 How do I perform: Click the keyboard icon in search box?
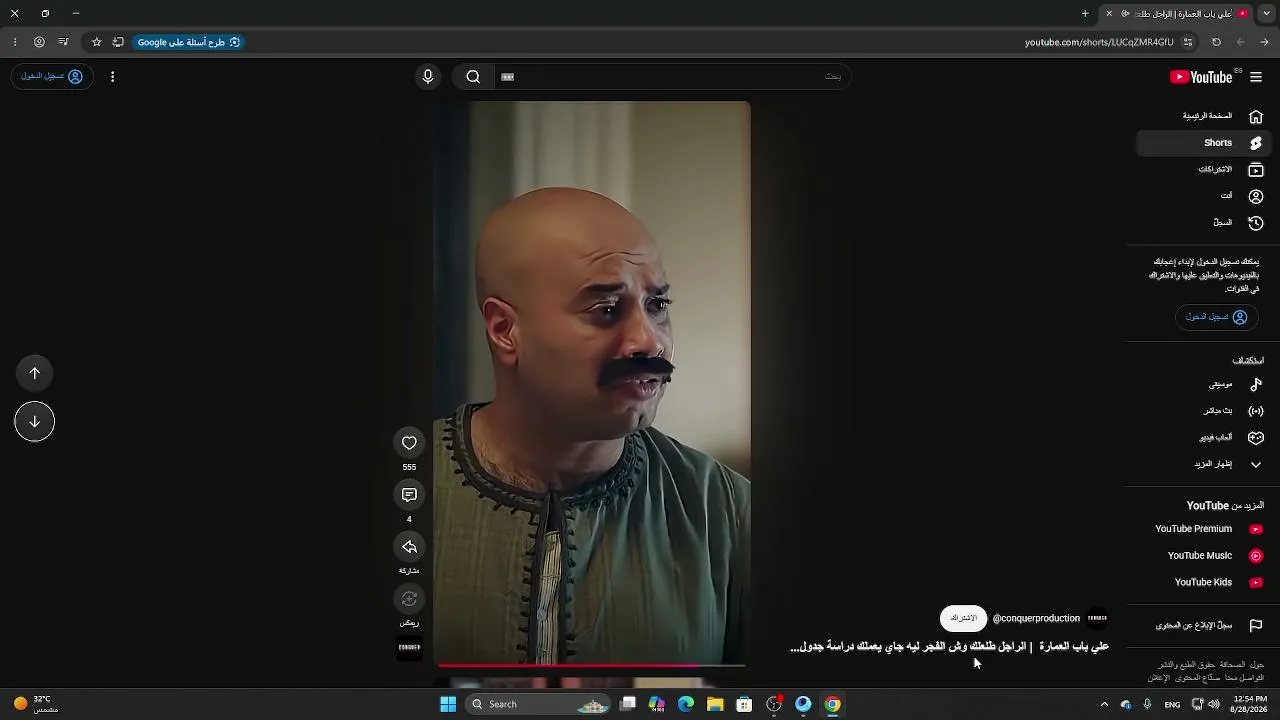pyautogui.click(x=507, y=77)
